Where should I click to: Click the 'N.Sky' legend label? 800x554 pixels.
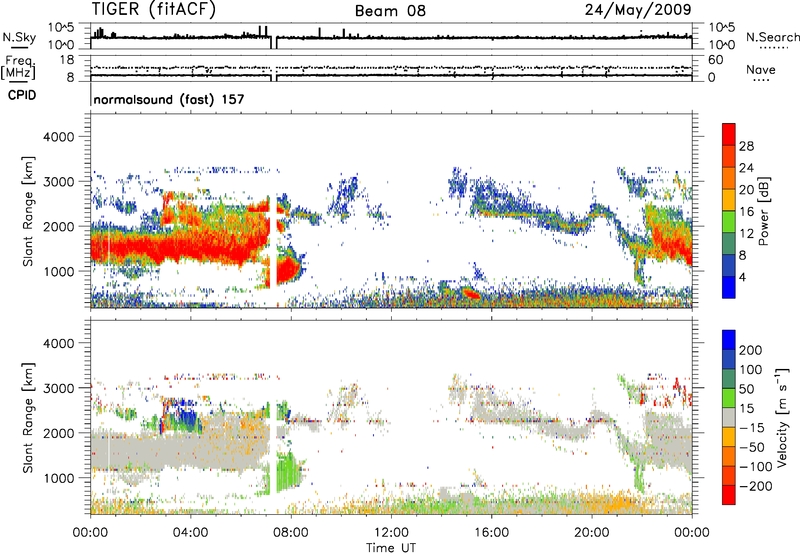click(x=19, y=37)
